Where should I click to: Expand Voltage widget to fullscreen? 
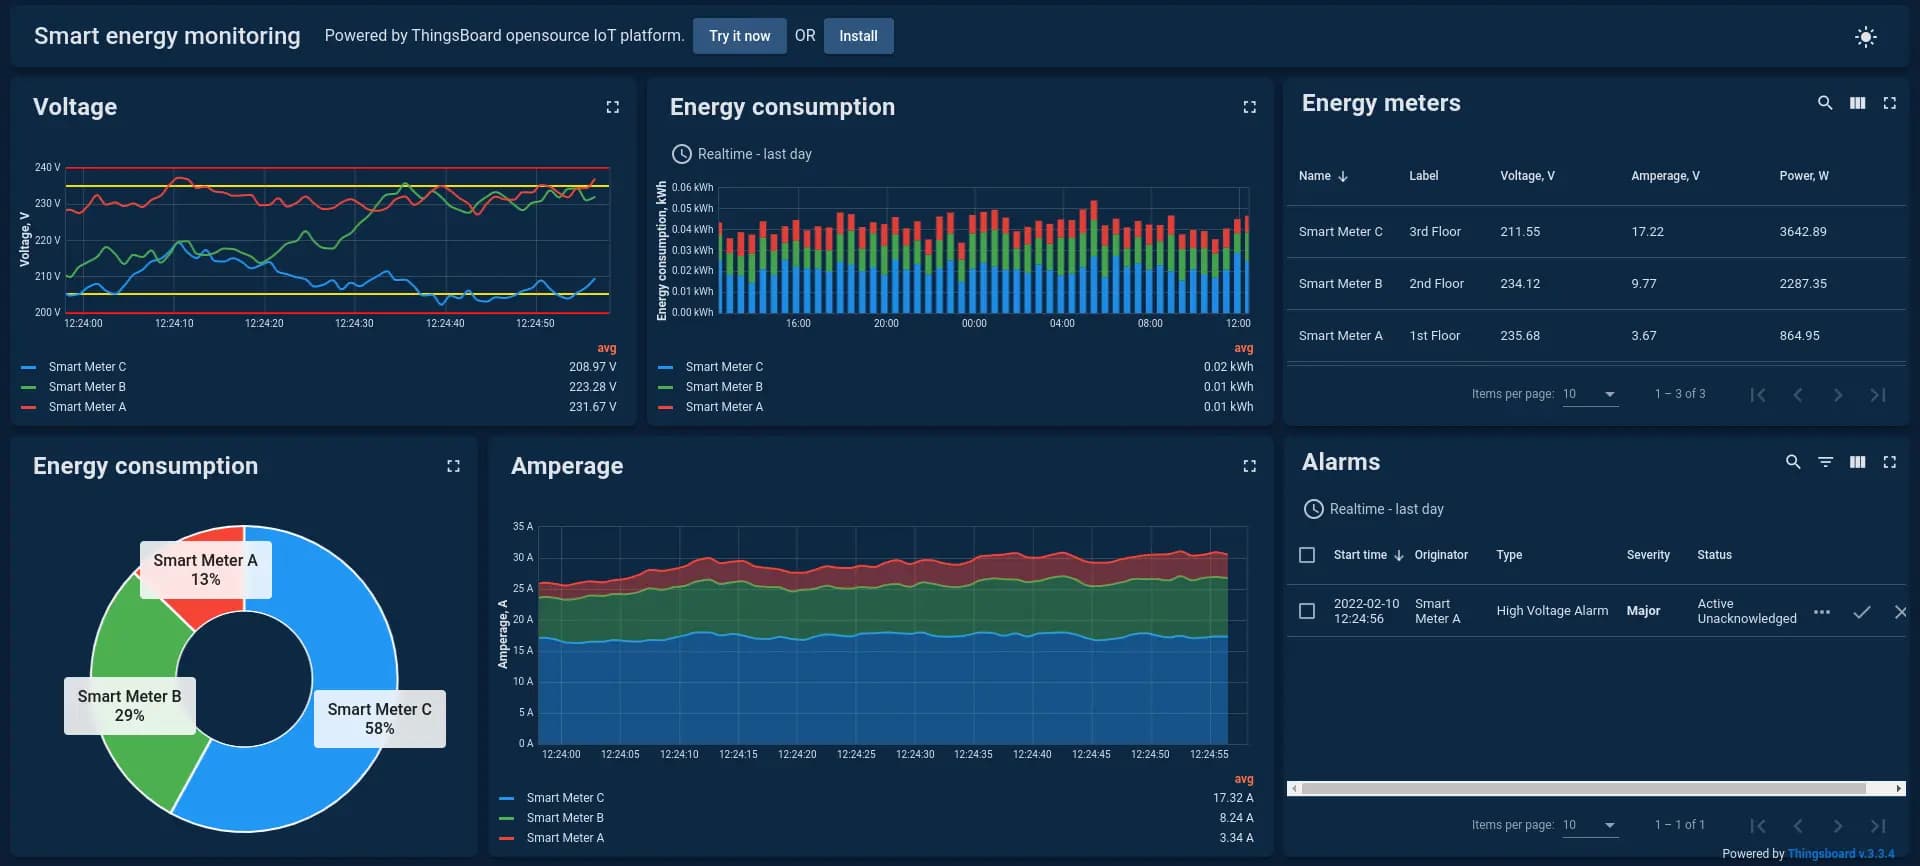pos(612,107)
